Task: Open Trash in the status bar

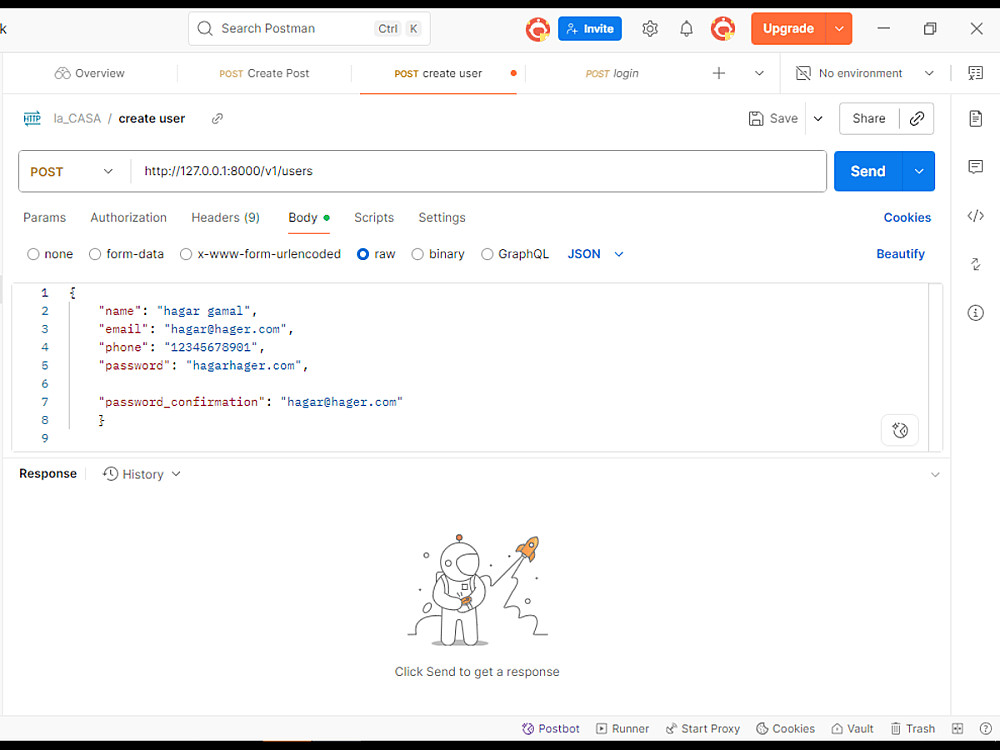Action: (913, 728)
